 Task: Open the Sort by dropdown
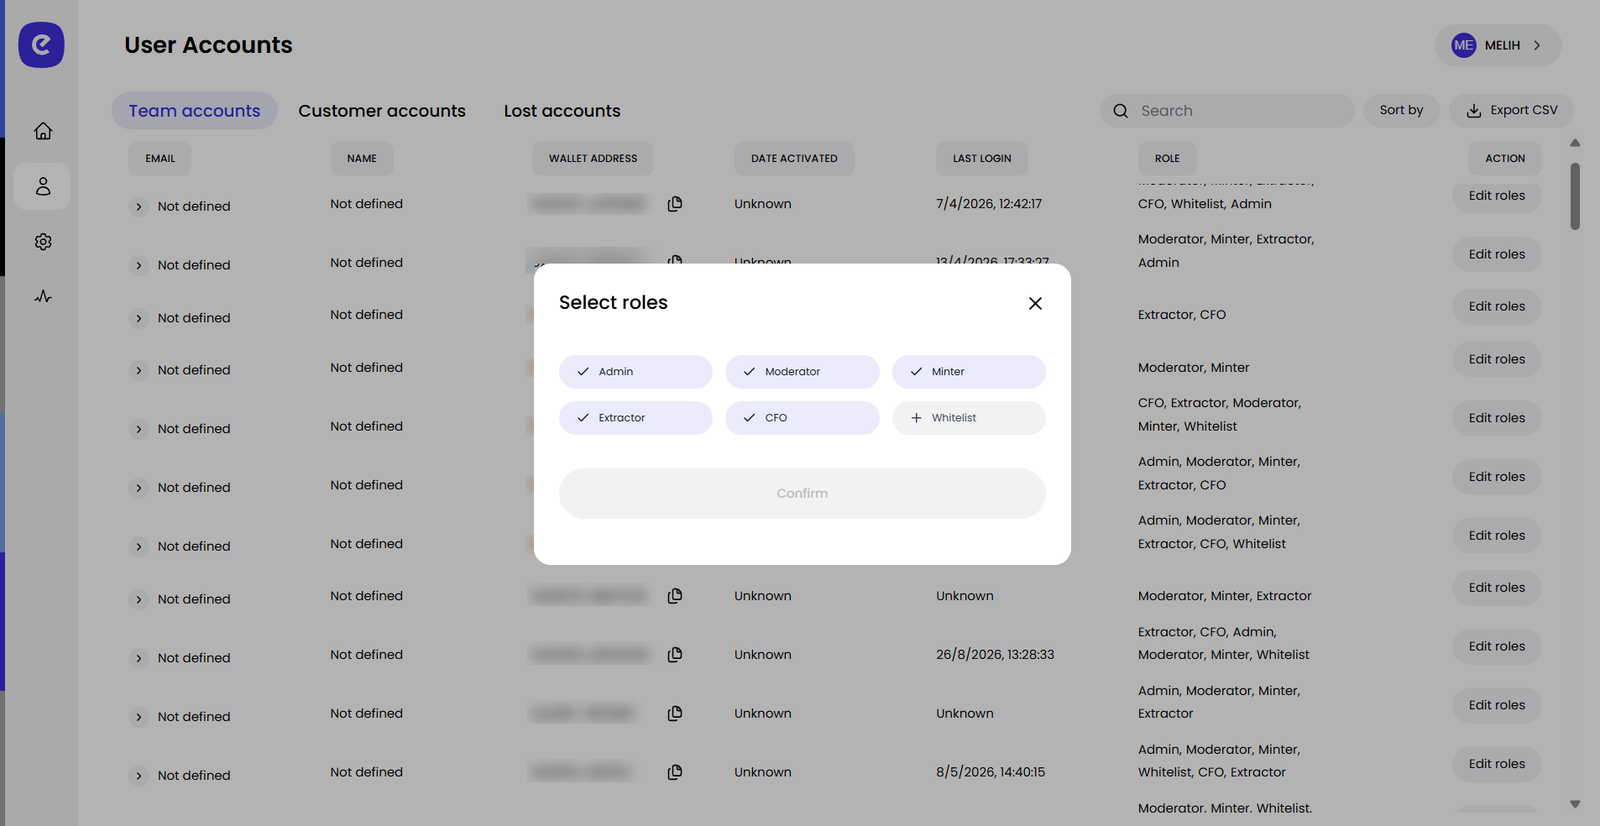pyautogui.click(x=1401, y=110)
